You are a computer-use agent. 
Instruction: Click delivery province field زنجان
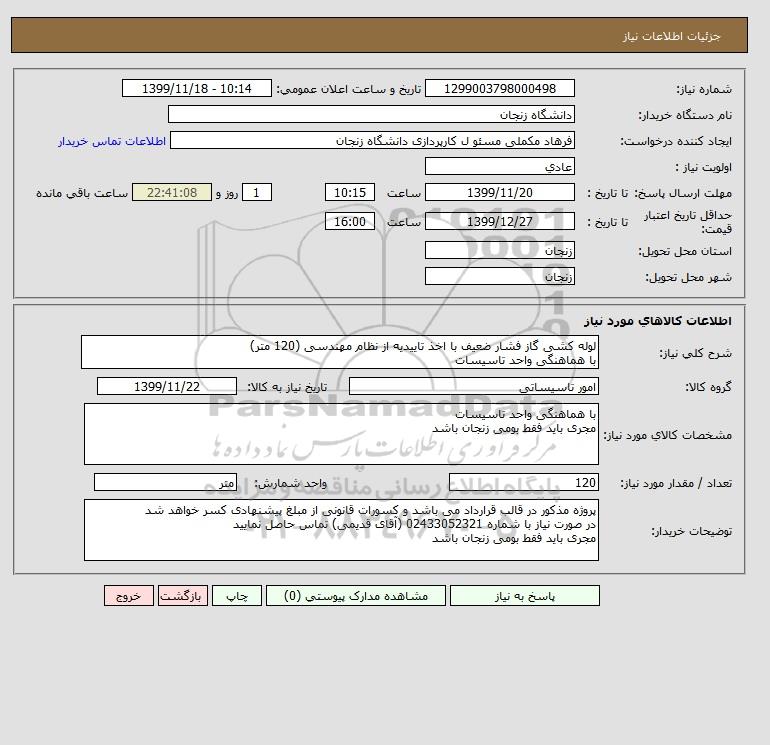[499, 250]
